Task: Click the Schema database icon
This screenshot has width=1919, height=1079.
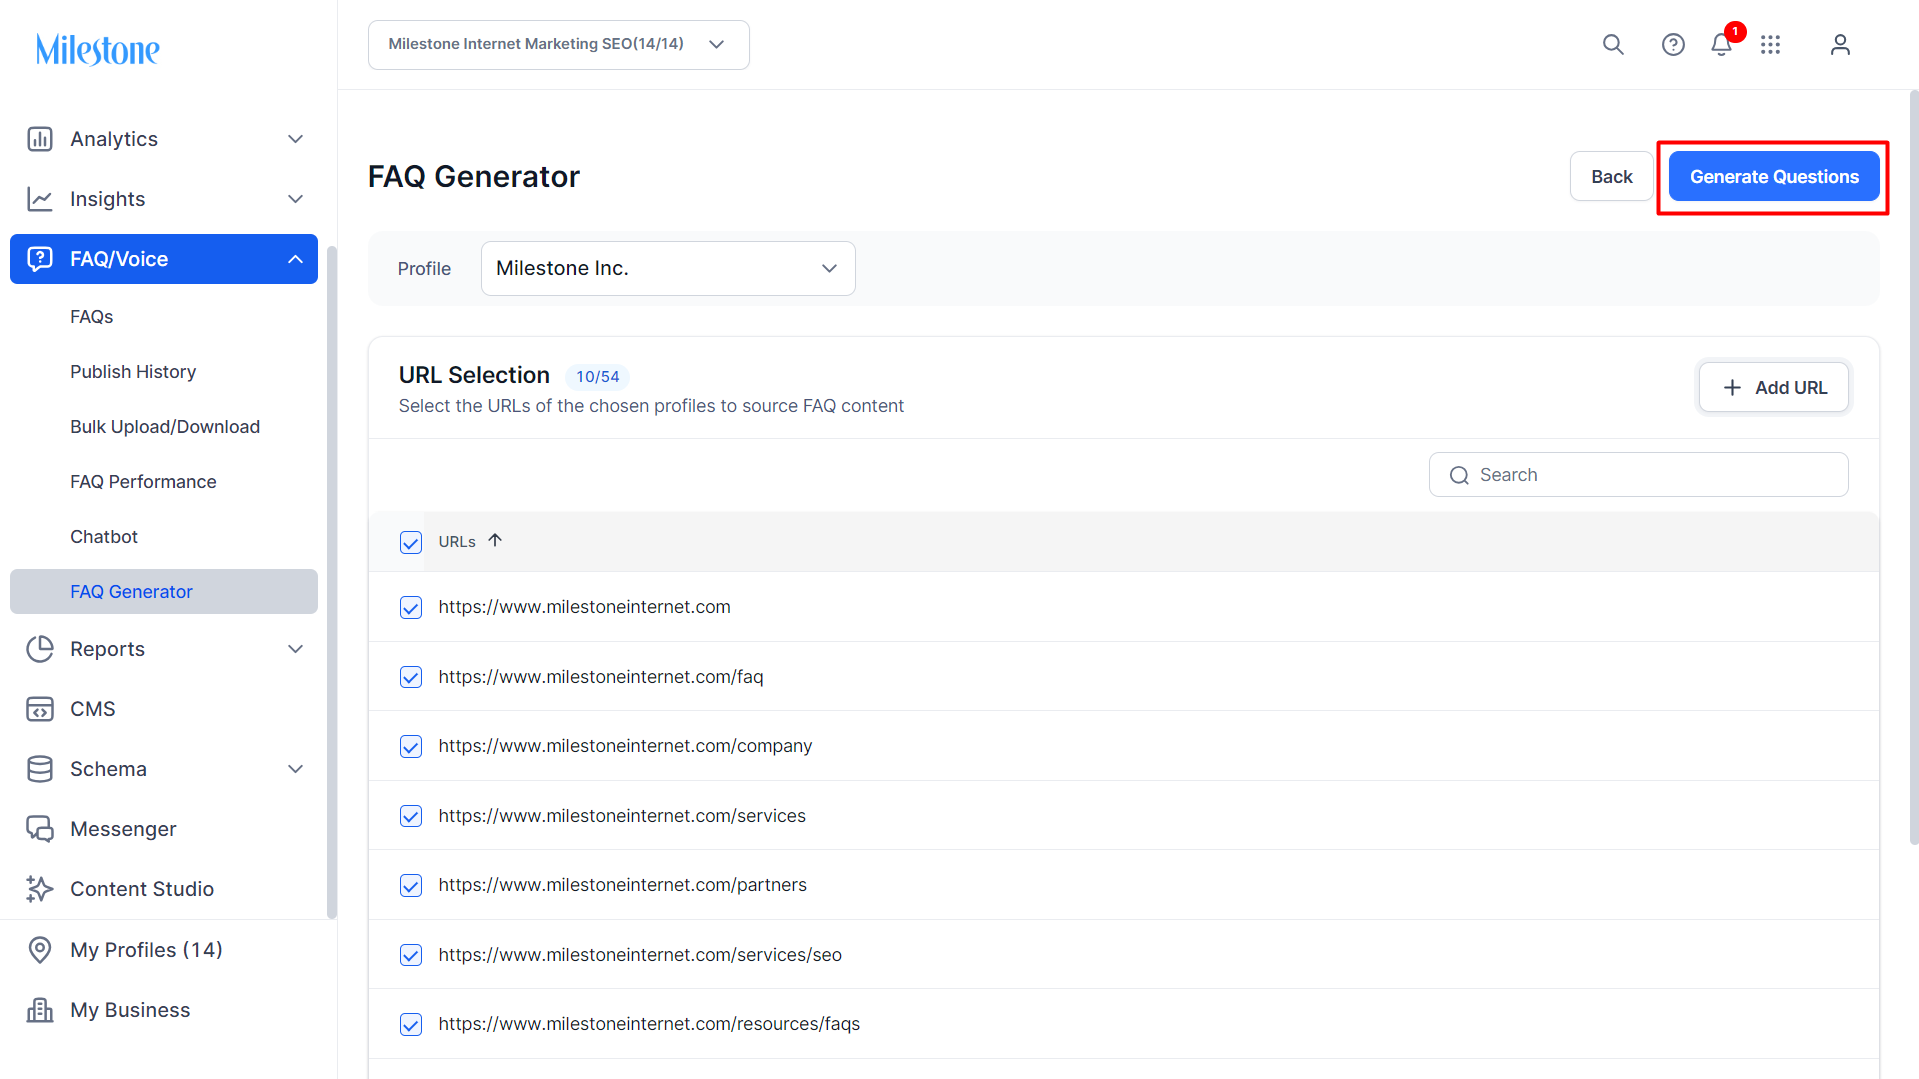Action: pos(40,769)
